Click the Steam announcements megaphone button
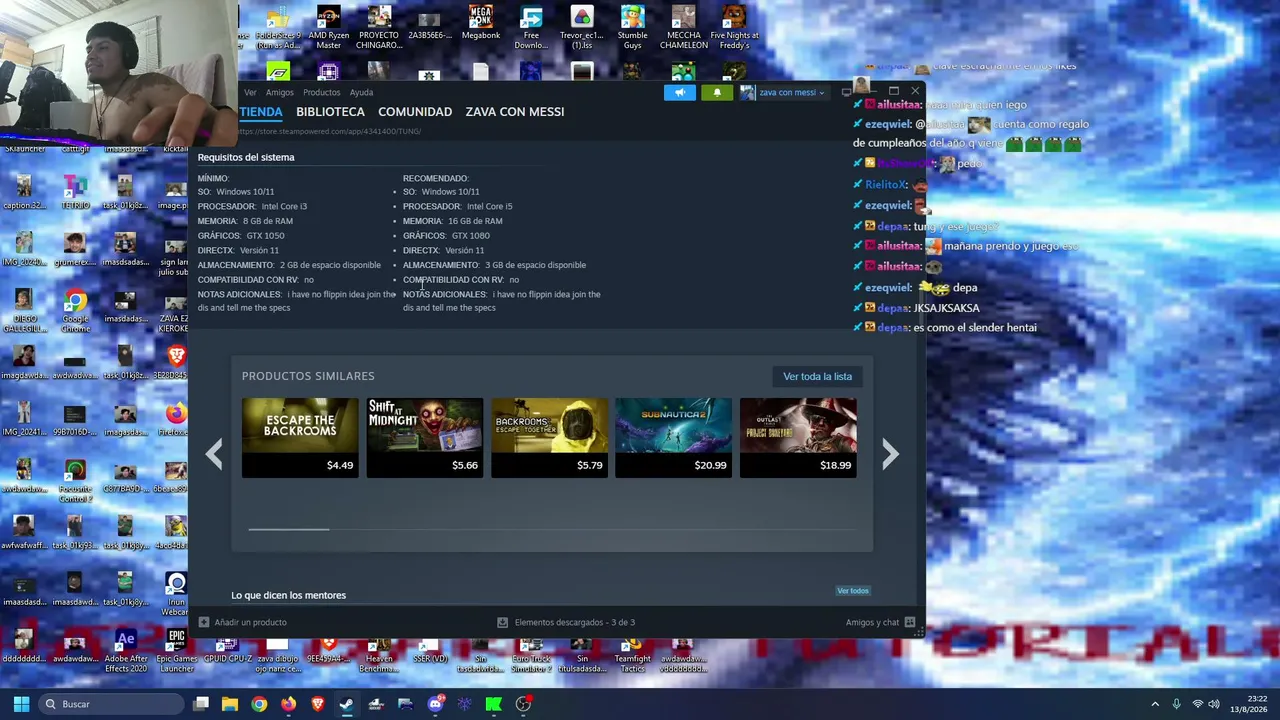 (x=679, y=93)
